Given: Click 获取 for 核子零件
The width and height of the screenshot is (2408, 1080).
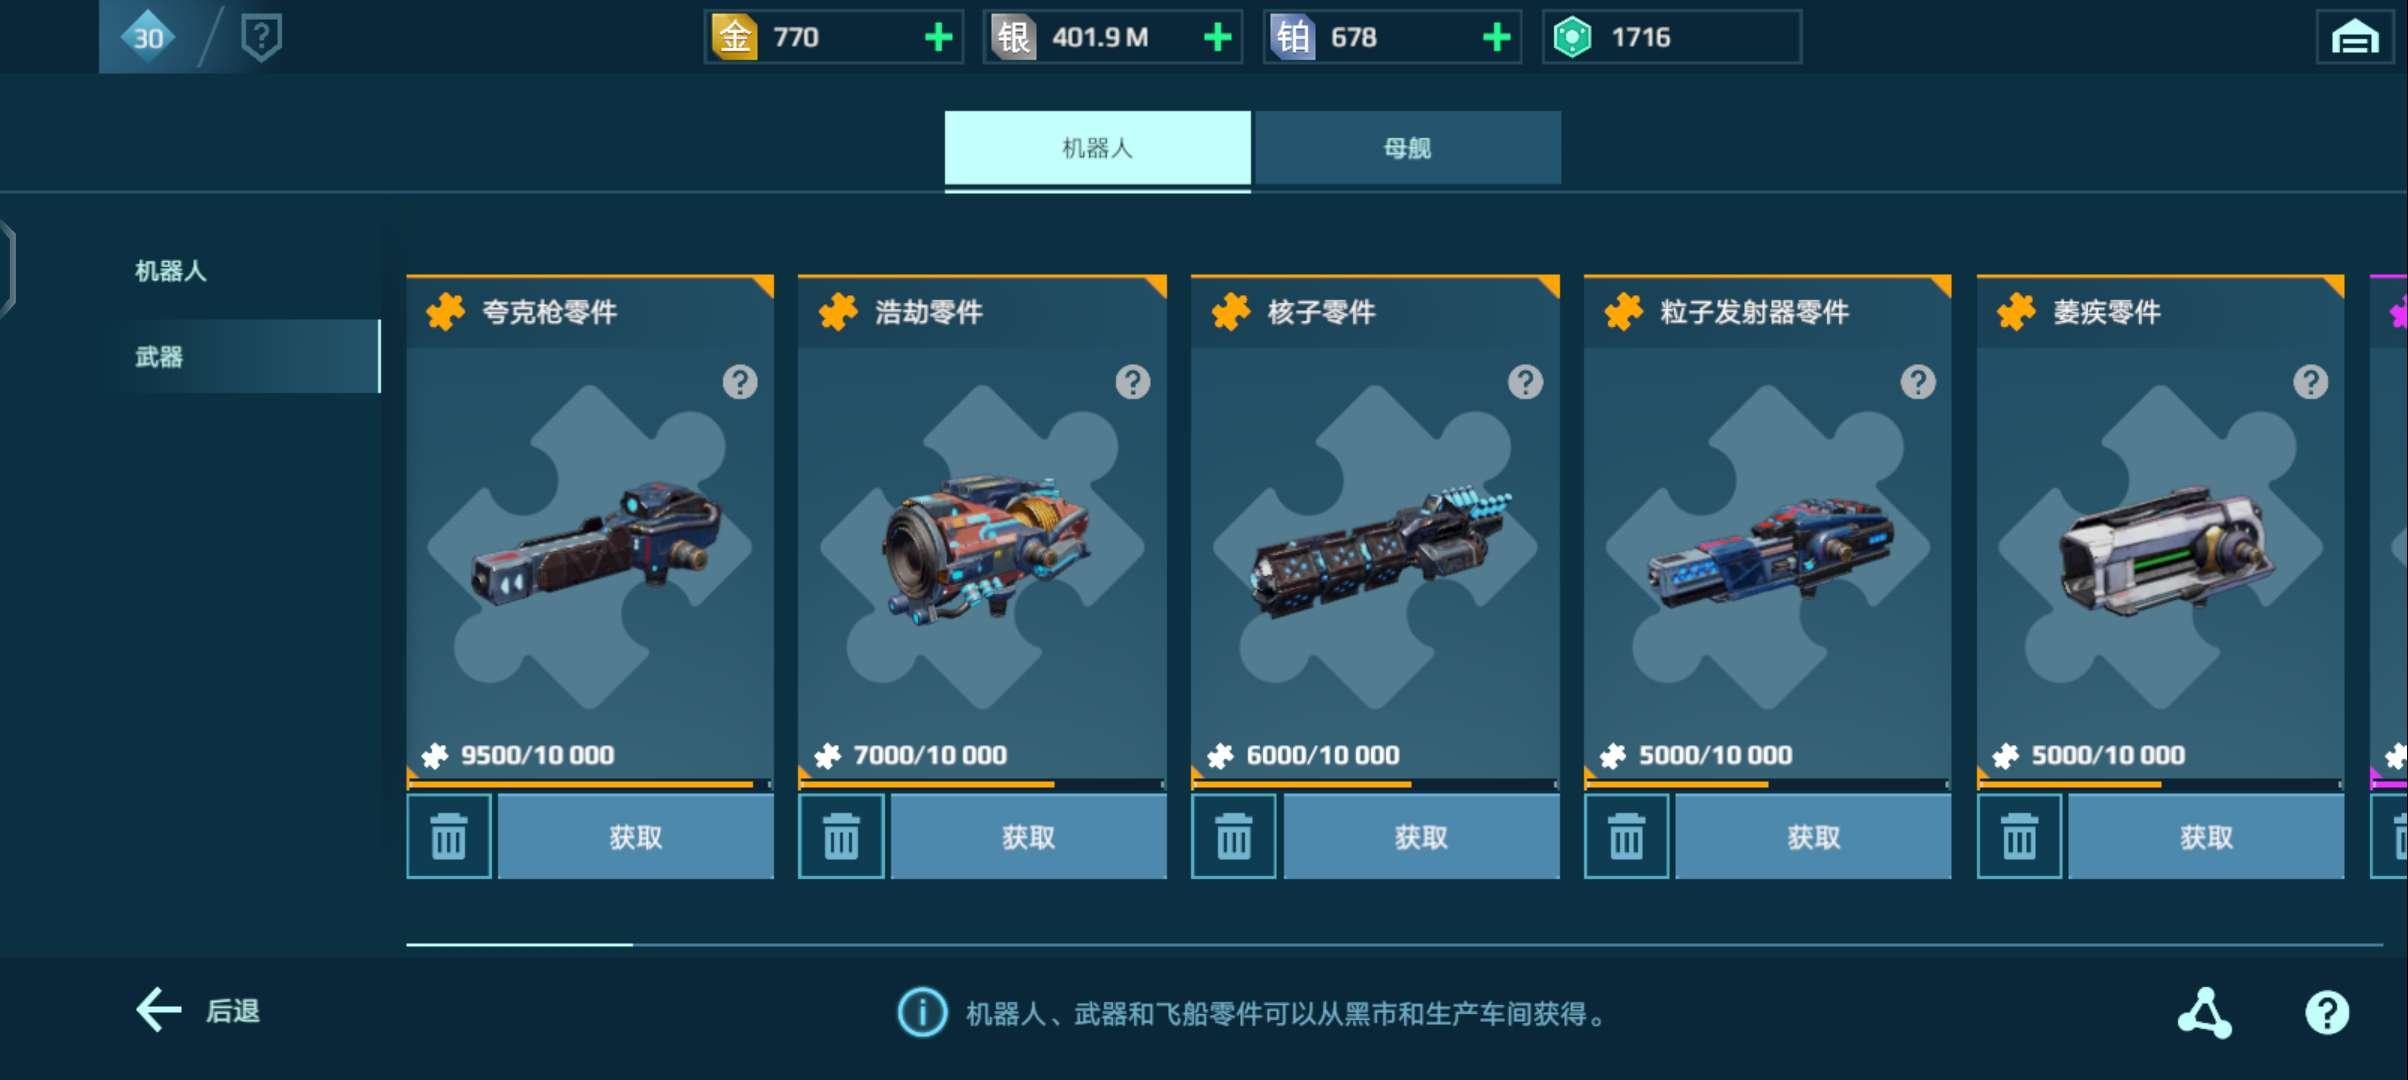Looking at the screenshot, I should click(1421, 837).
